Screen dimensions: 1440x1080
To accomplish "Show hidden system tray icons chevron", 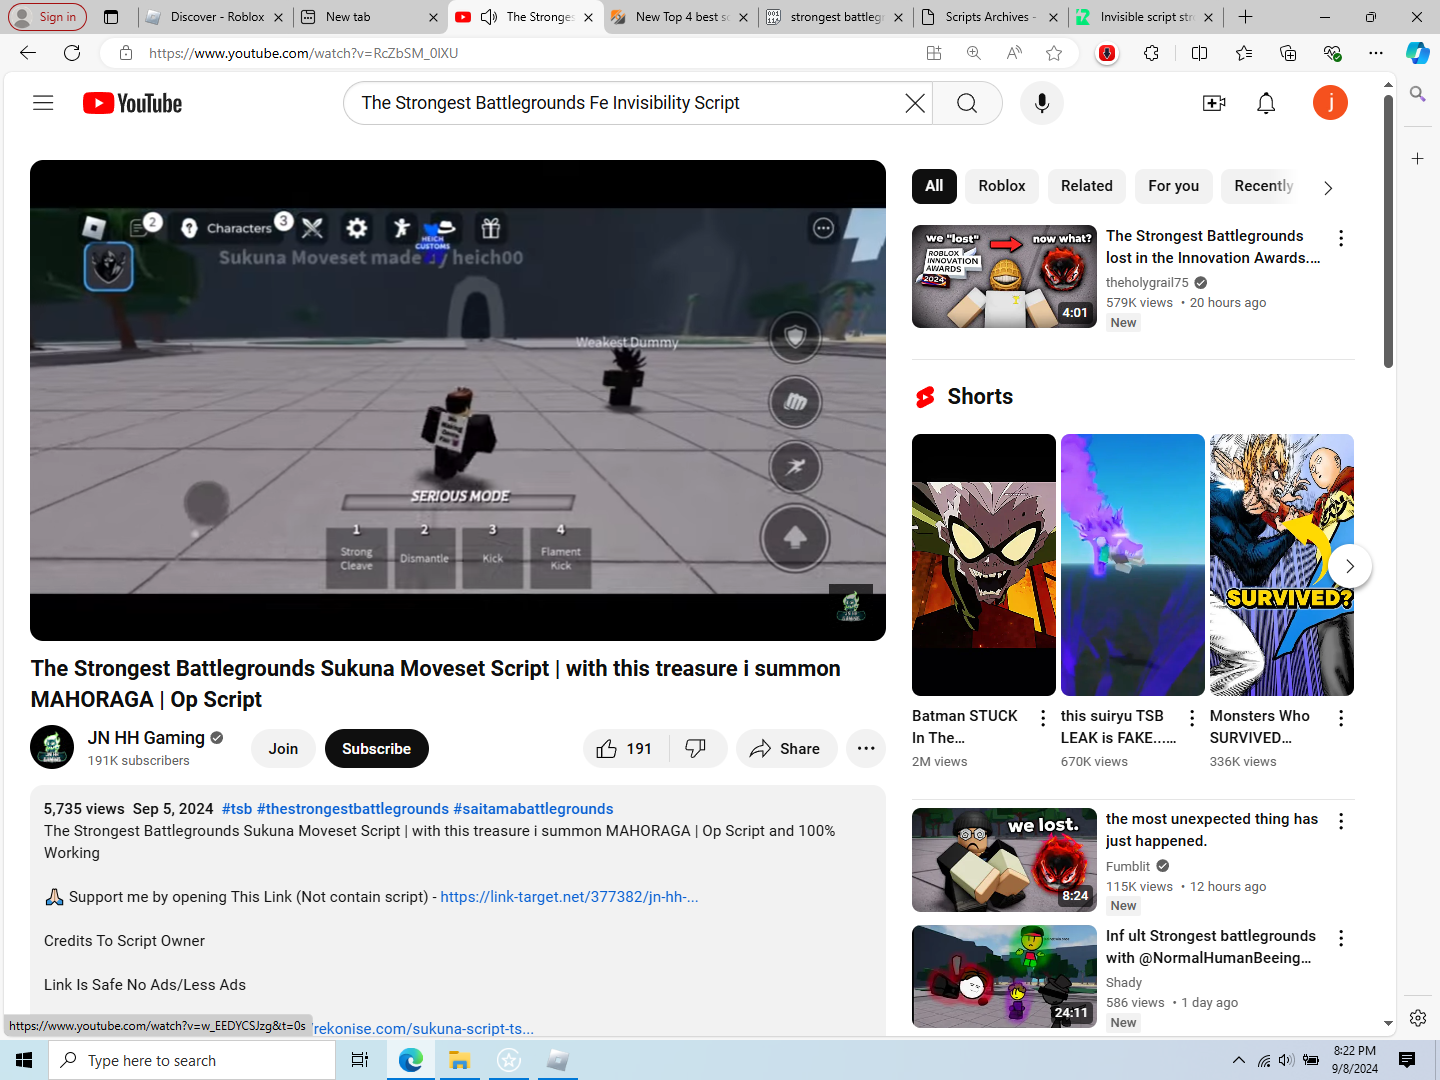I will pos(1238,1060).
